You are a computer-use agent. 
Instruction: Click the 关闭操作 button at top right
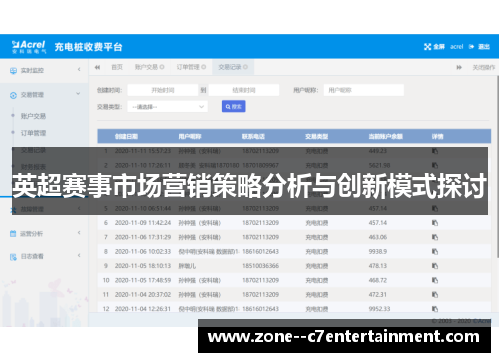click(x=484, y=67)
